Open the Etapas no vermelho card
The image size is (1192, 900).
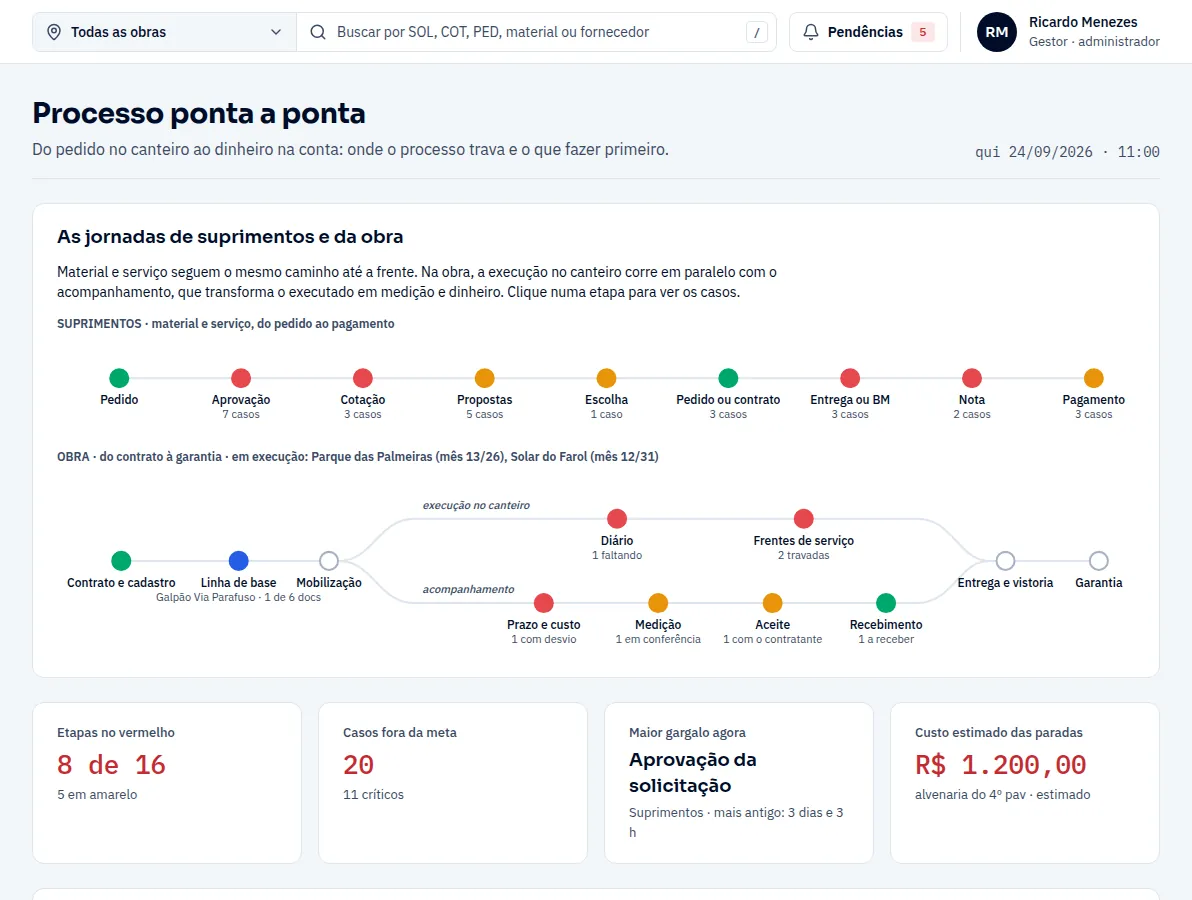click(x=167, y=783)
